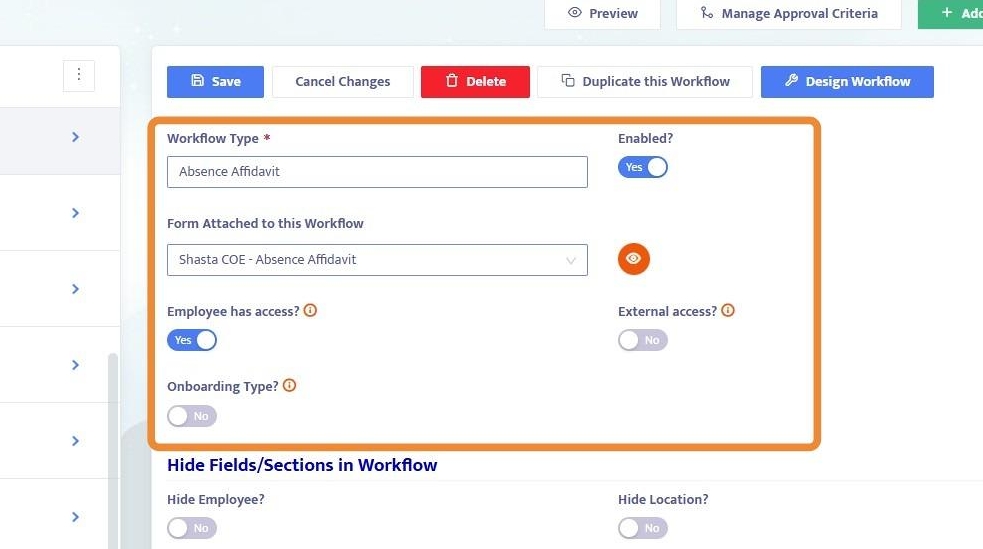This screenshot has width=983, height=549.
Task: Turn on the Onboarding Type toggle
Action: [192, 416]
